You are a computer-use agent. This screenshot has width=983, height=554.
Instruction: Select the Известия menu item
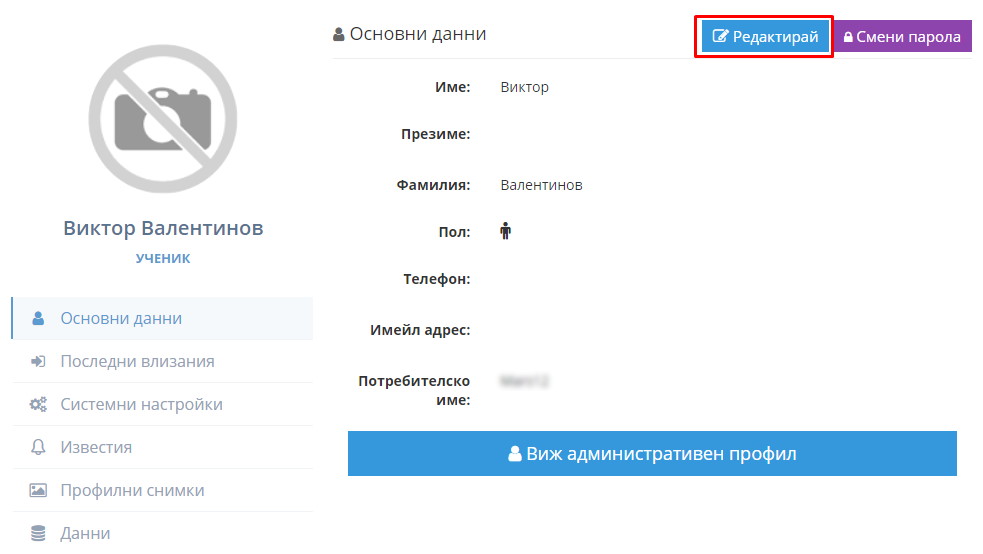[x=162, y=447]
